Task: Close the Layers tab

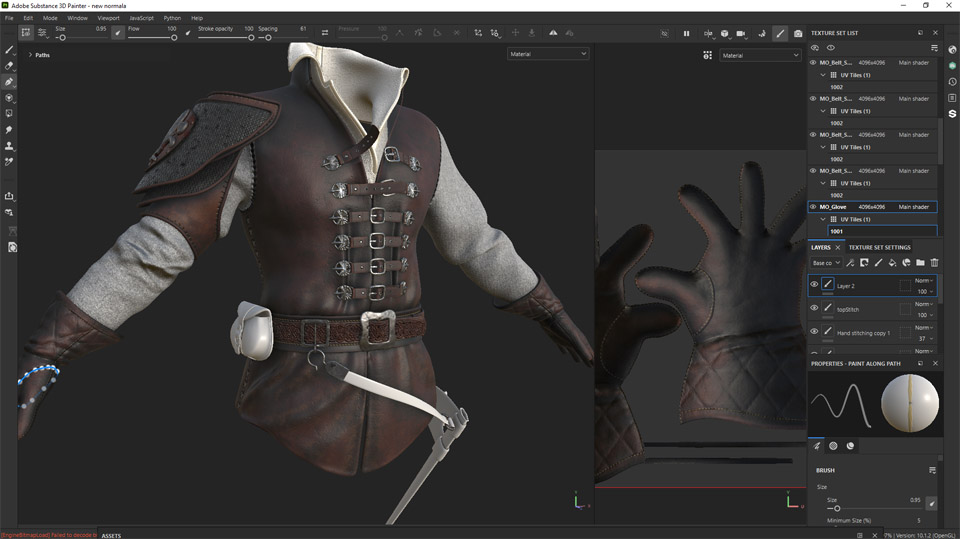Action: pyautogui.click(x=838, y=247)
